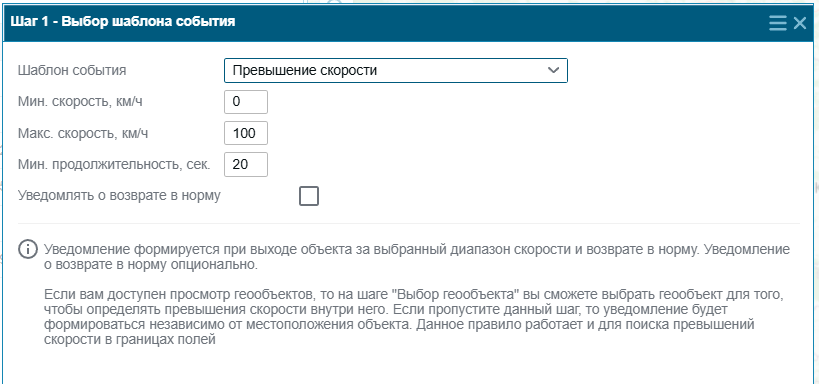This screenshot has height=384, width=819.
Task: Click the Уведомление формируется description paragraph
Action: (416, 257)
